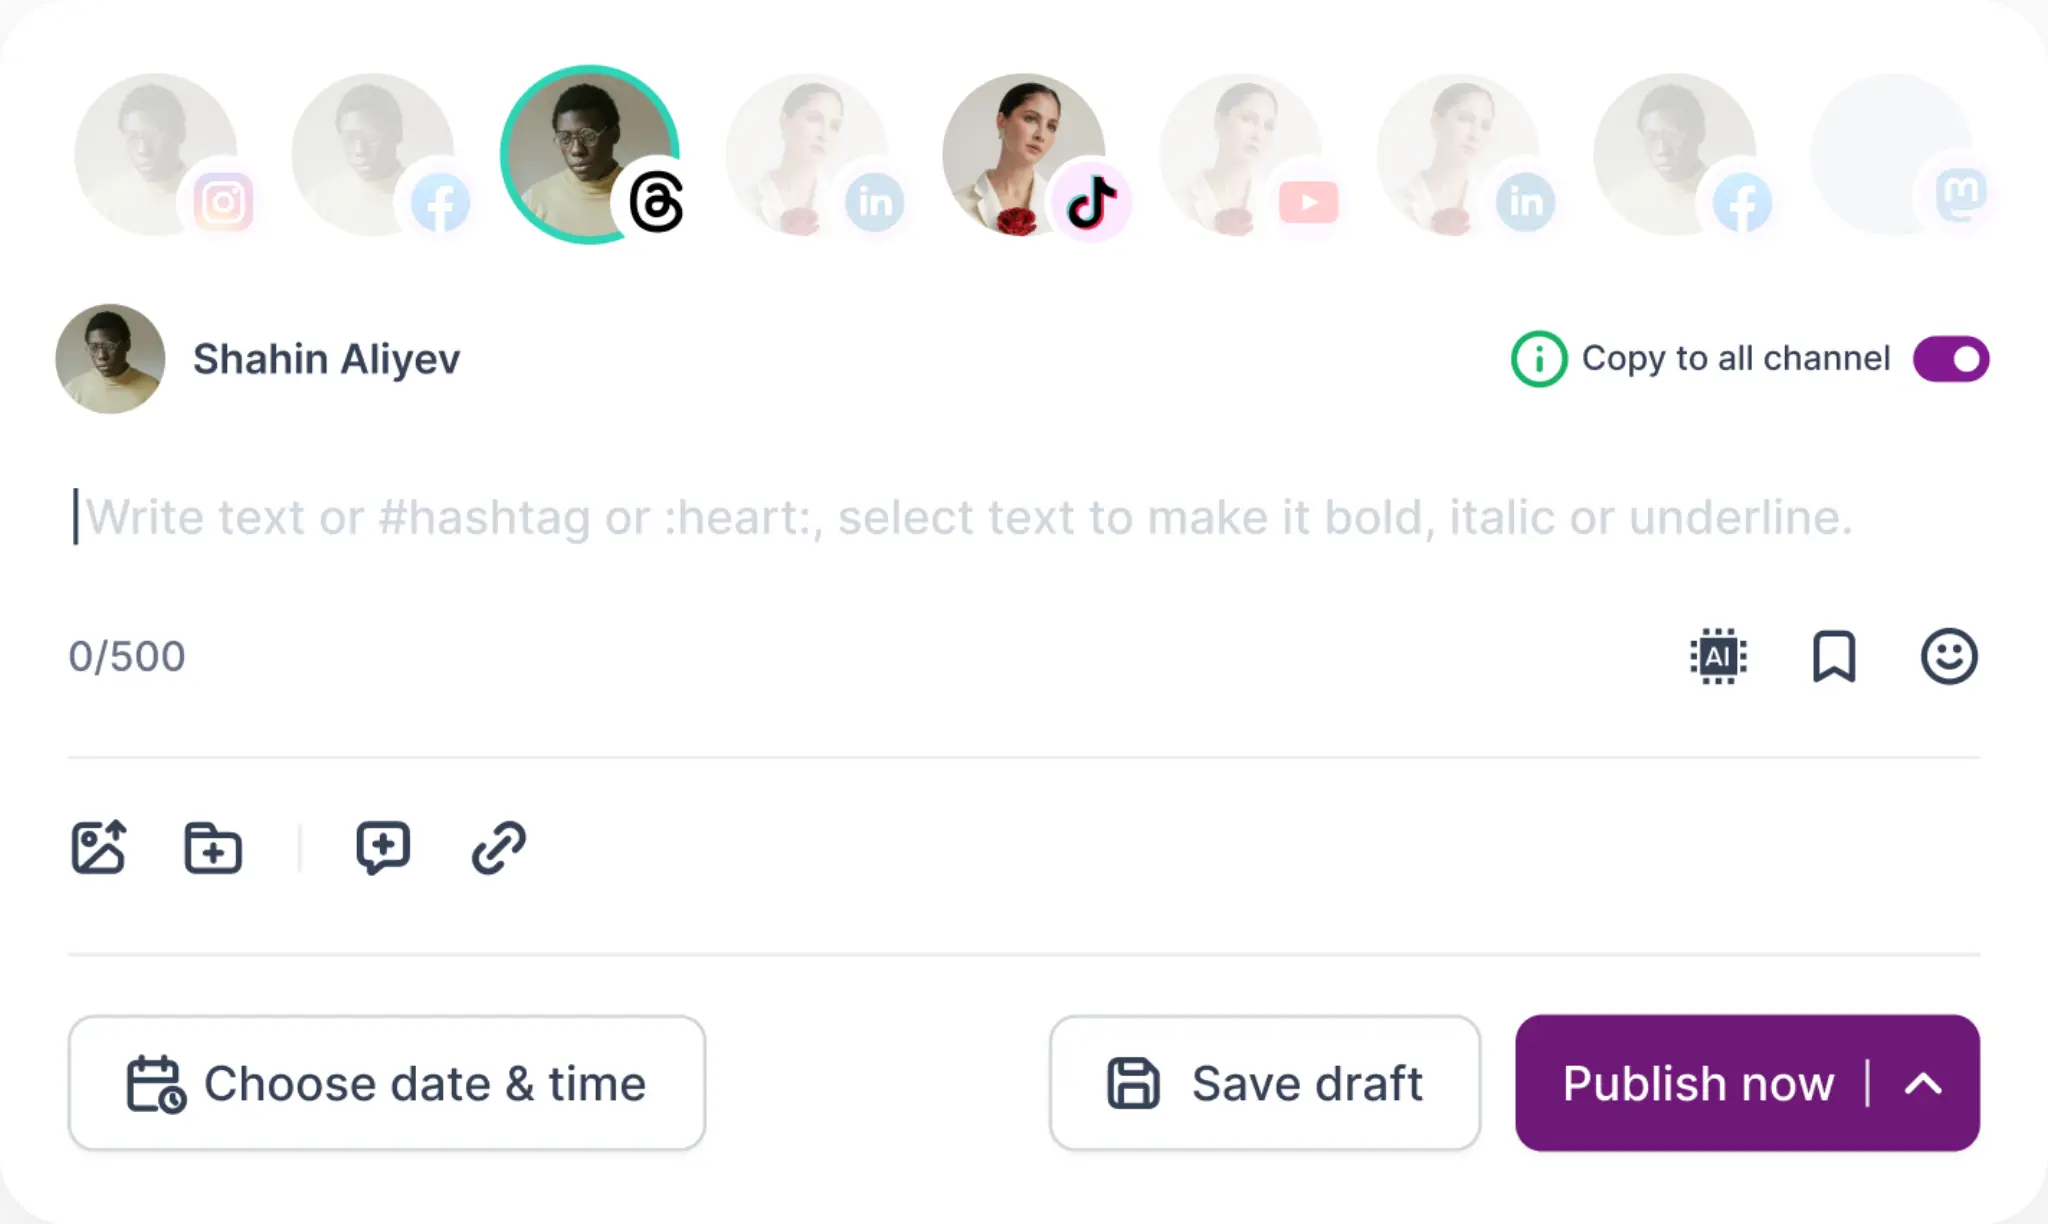
Task: Deselect the Threads channel avatar
Action: coord(590,155)
